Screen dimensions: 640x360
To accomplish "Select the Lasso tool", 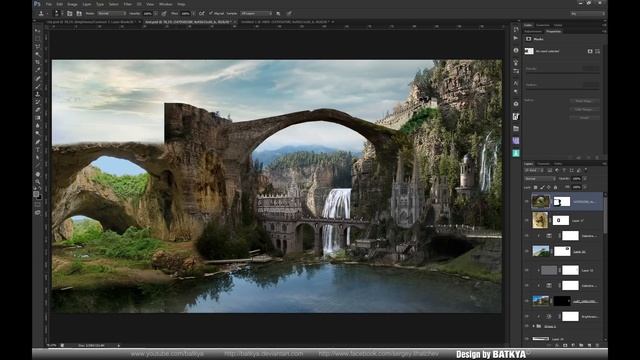I will click(x=38, y=47).
